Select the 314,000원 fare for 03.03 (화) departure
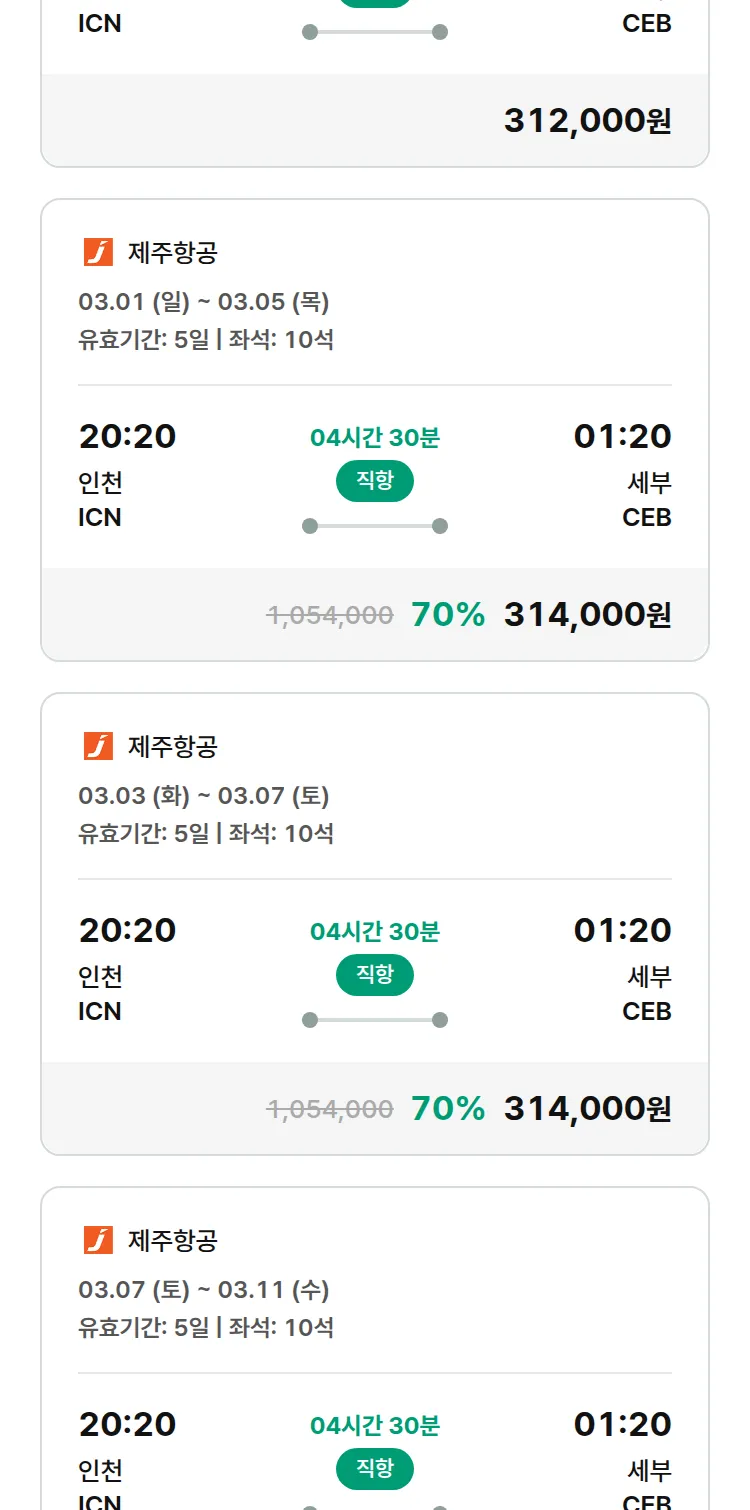Screen dimensions: 750x1510 click(x=587, y=1109)
